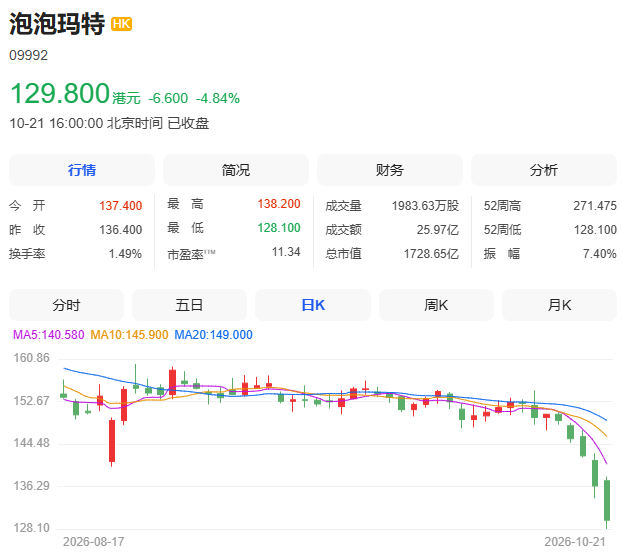
Task: Click the percent change -4.84%
Action: pyautogui.click(x=218, y=98)
